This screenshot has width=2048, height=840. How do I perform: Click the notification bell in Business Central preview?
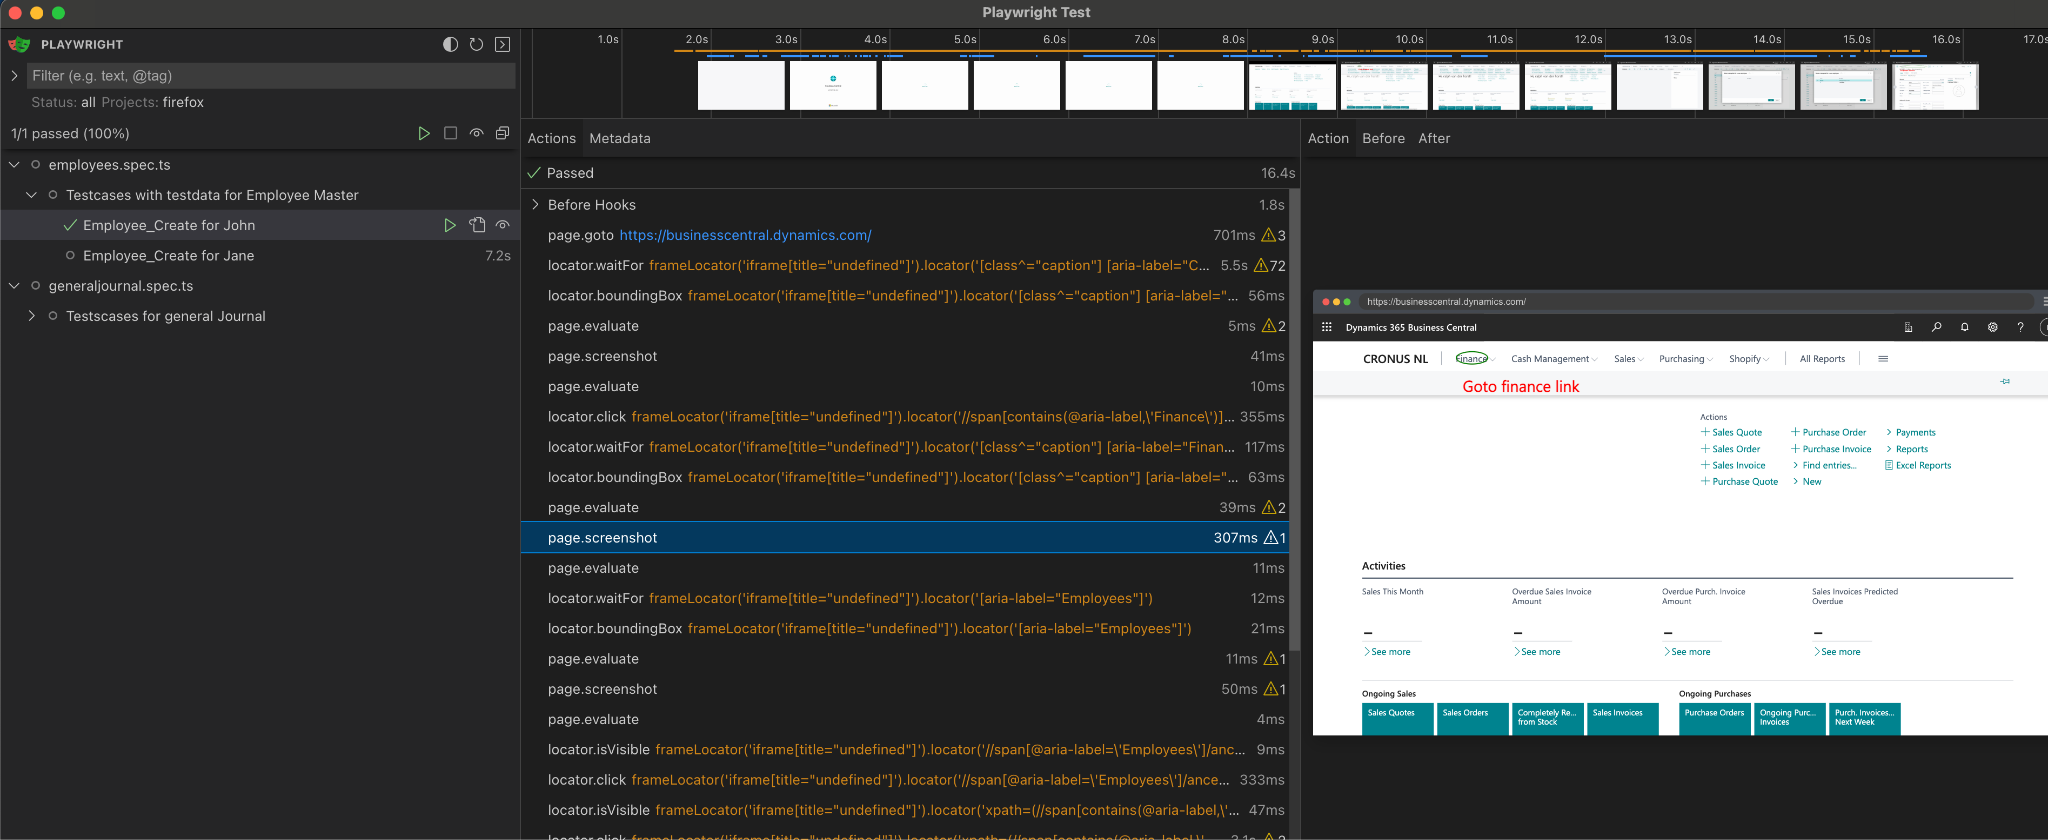click(x=1964, y=327)
